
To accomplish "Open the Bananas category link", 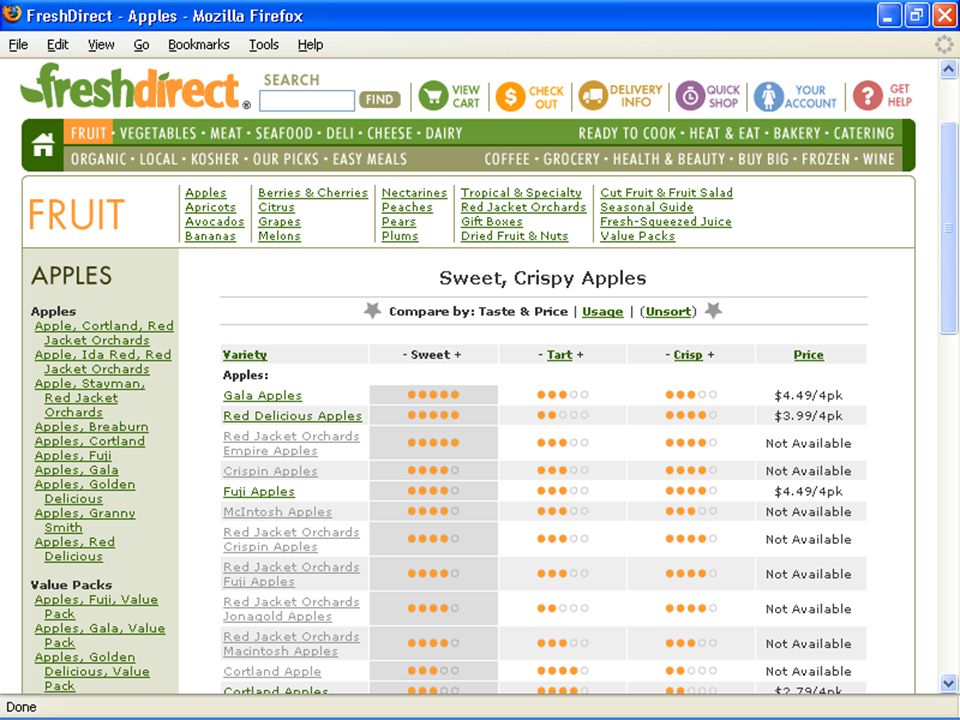I will pyautogui.click(x=210, y=236).
